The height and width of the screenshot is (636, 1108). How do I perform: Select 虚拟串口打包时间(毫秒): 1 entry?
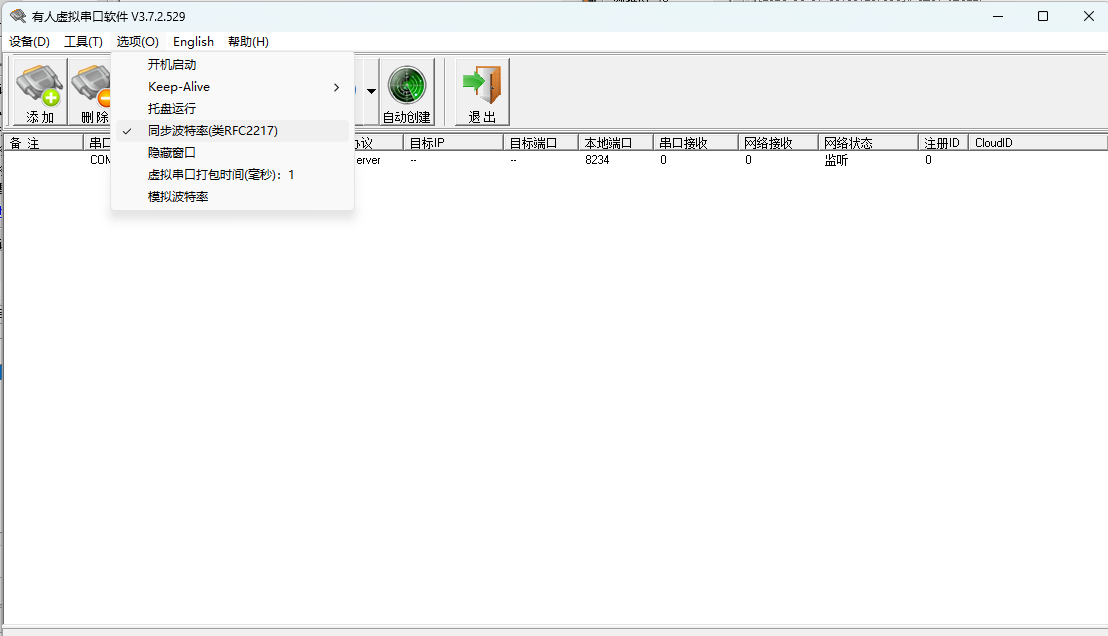click(232, 175)
